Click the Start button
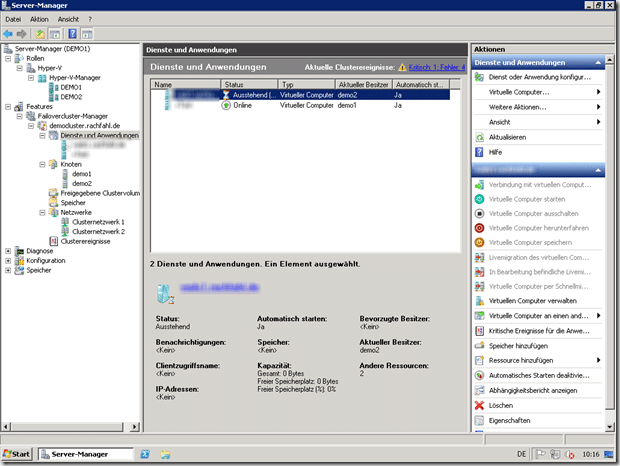620x466 pixels. 17,454
